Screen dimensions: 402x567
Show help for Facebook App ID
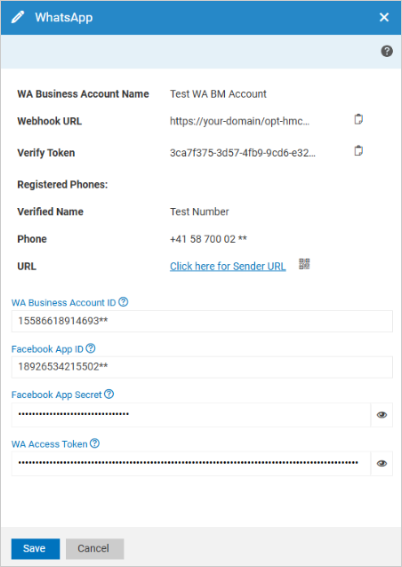pos(91,349)
